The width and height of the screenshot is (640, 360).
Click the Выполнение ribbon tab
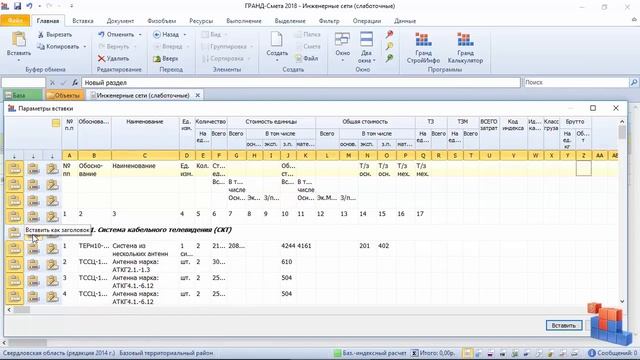(244, 21)
